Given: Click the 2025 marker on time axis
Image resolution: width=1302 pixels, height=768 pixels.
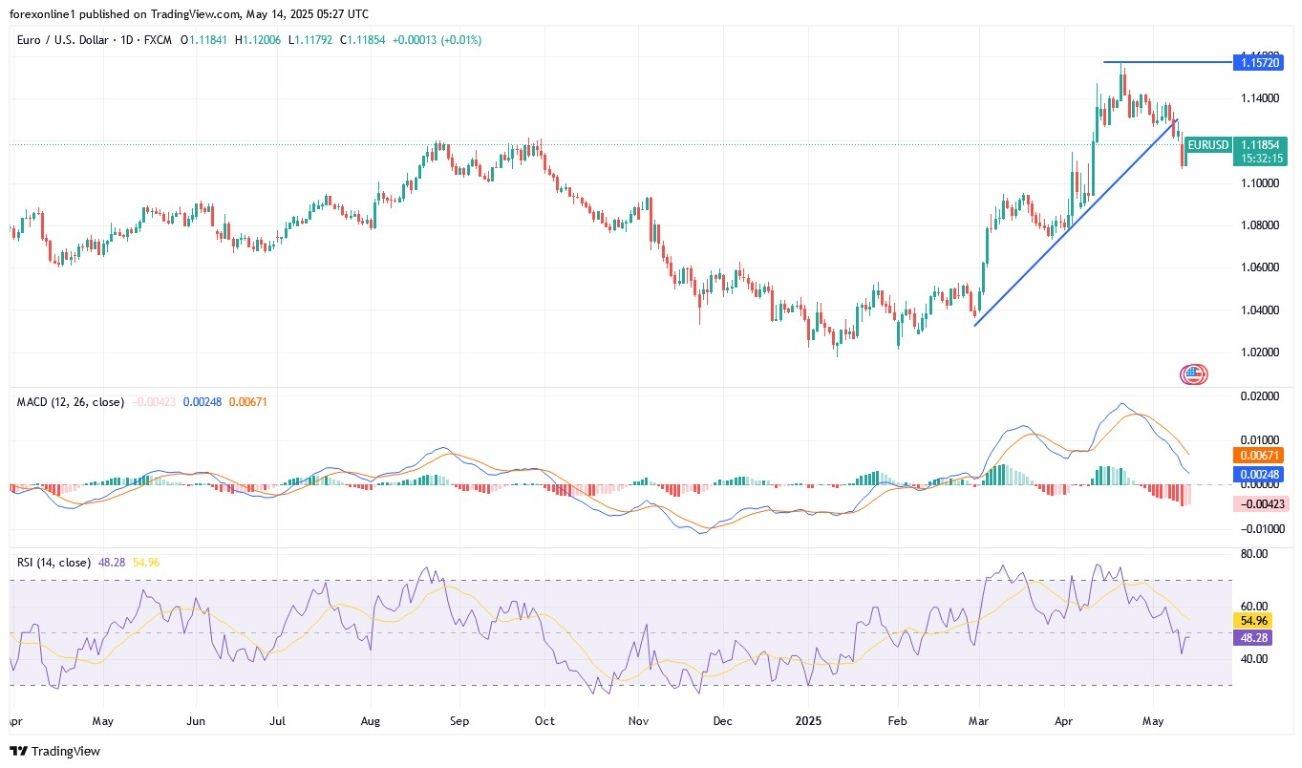Looking at the screenshot, I should pyautogui.click(x=806, y=721).
